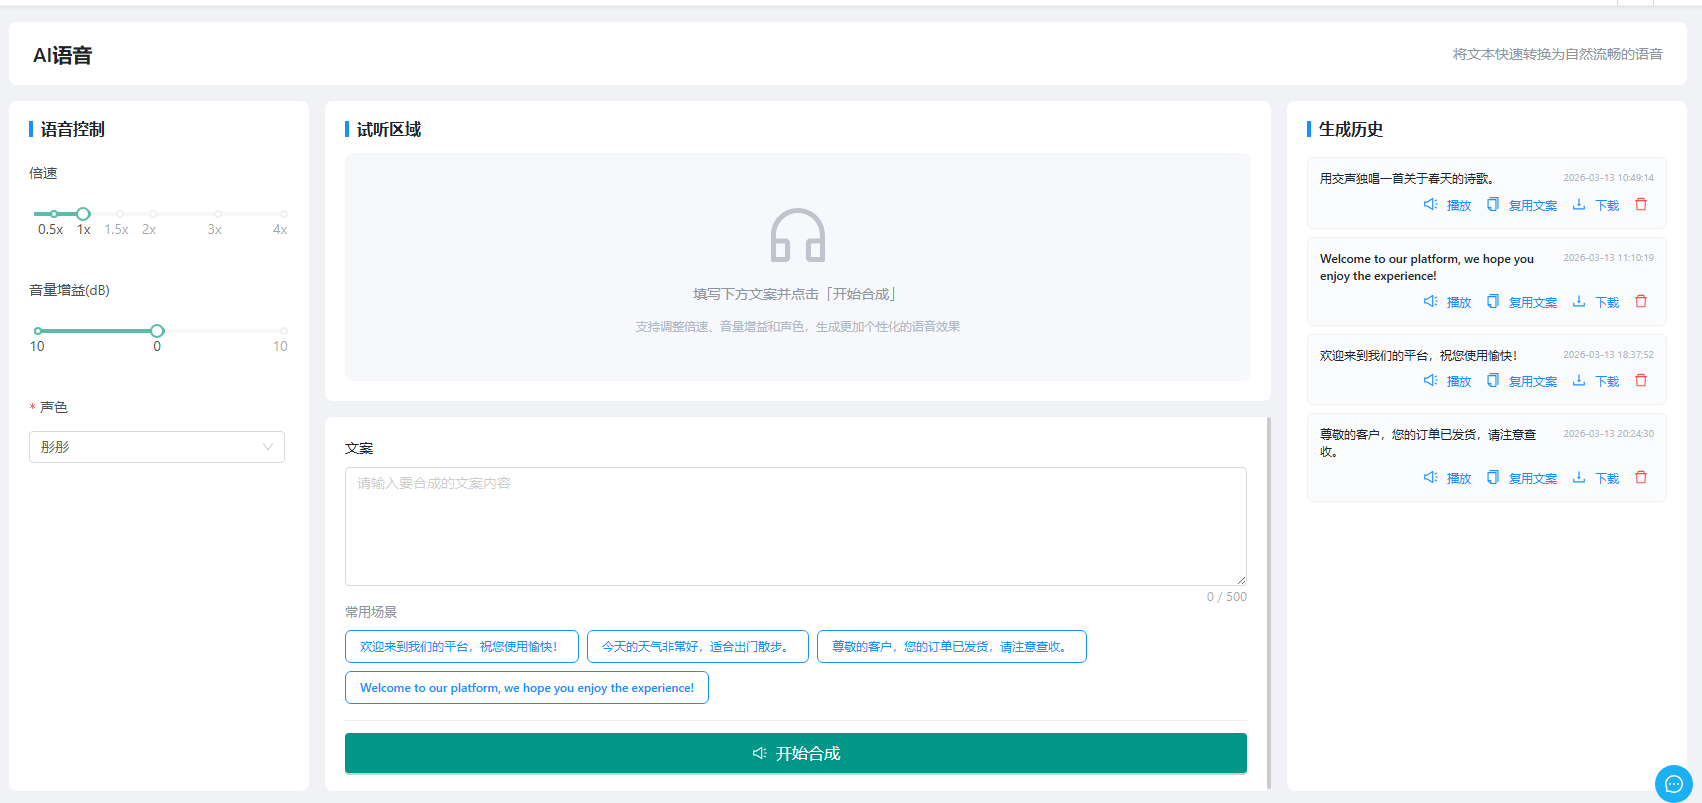Set speed to 2x on 倍速 slider
This screenshot has width=1702, height=803.
153,214
